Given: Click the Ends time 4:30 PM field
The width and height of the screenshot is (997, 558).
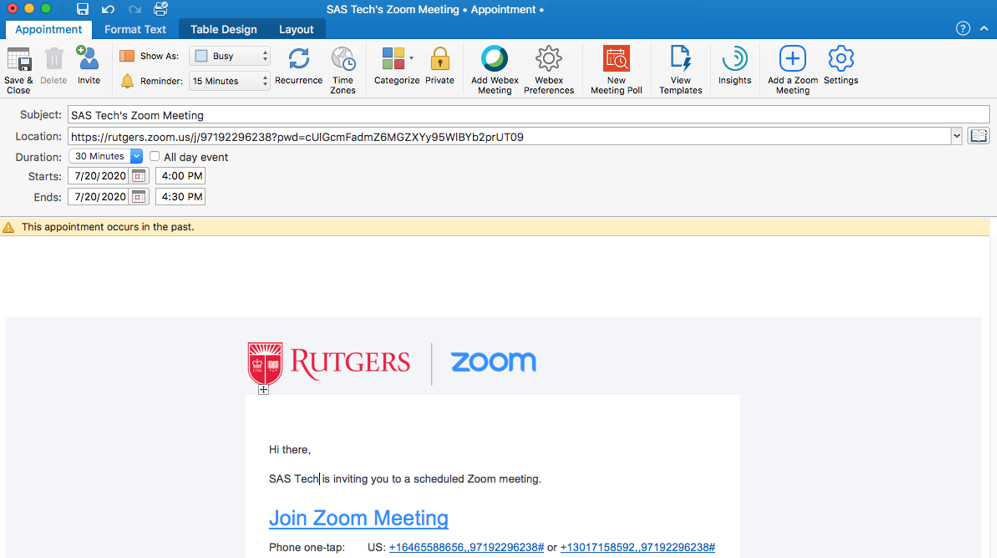Looking at the screenshot, I should (x=181, y=197).
